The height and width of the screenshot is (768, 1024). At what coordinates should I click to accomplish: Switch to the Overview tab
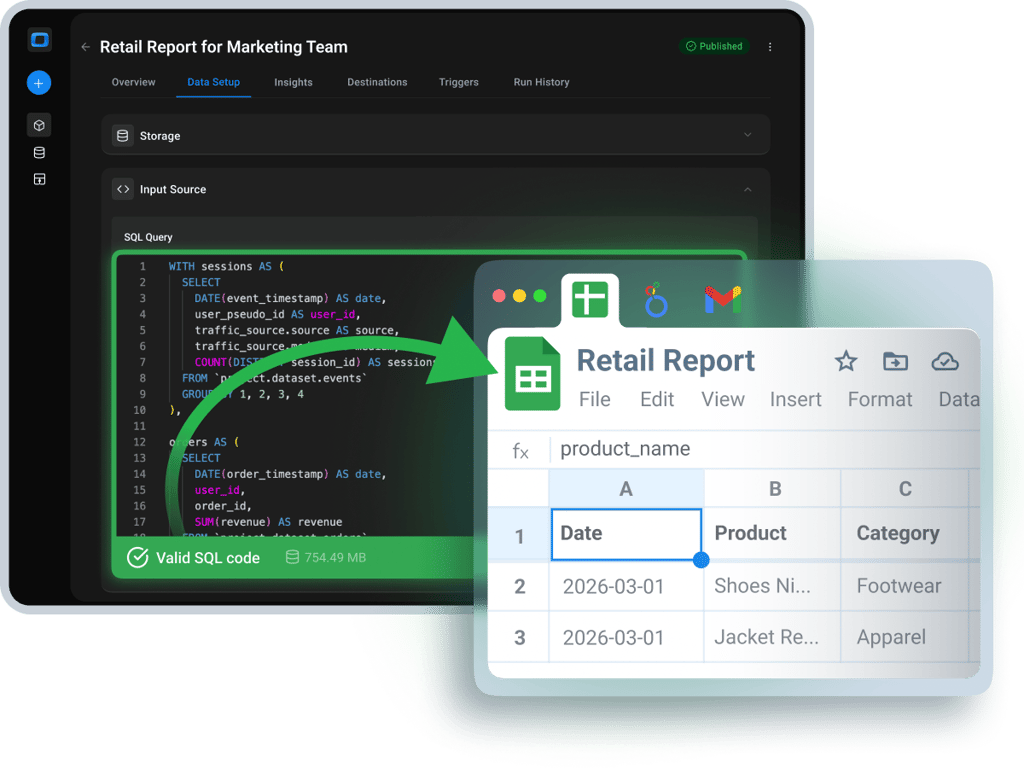click(x=133, y=82)
